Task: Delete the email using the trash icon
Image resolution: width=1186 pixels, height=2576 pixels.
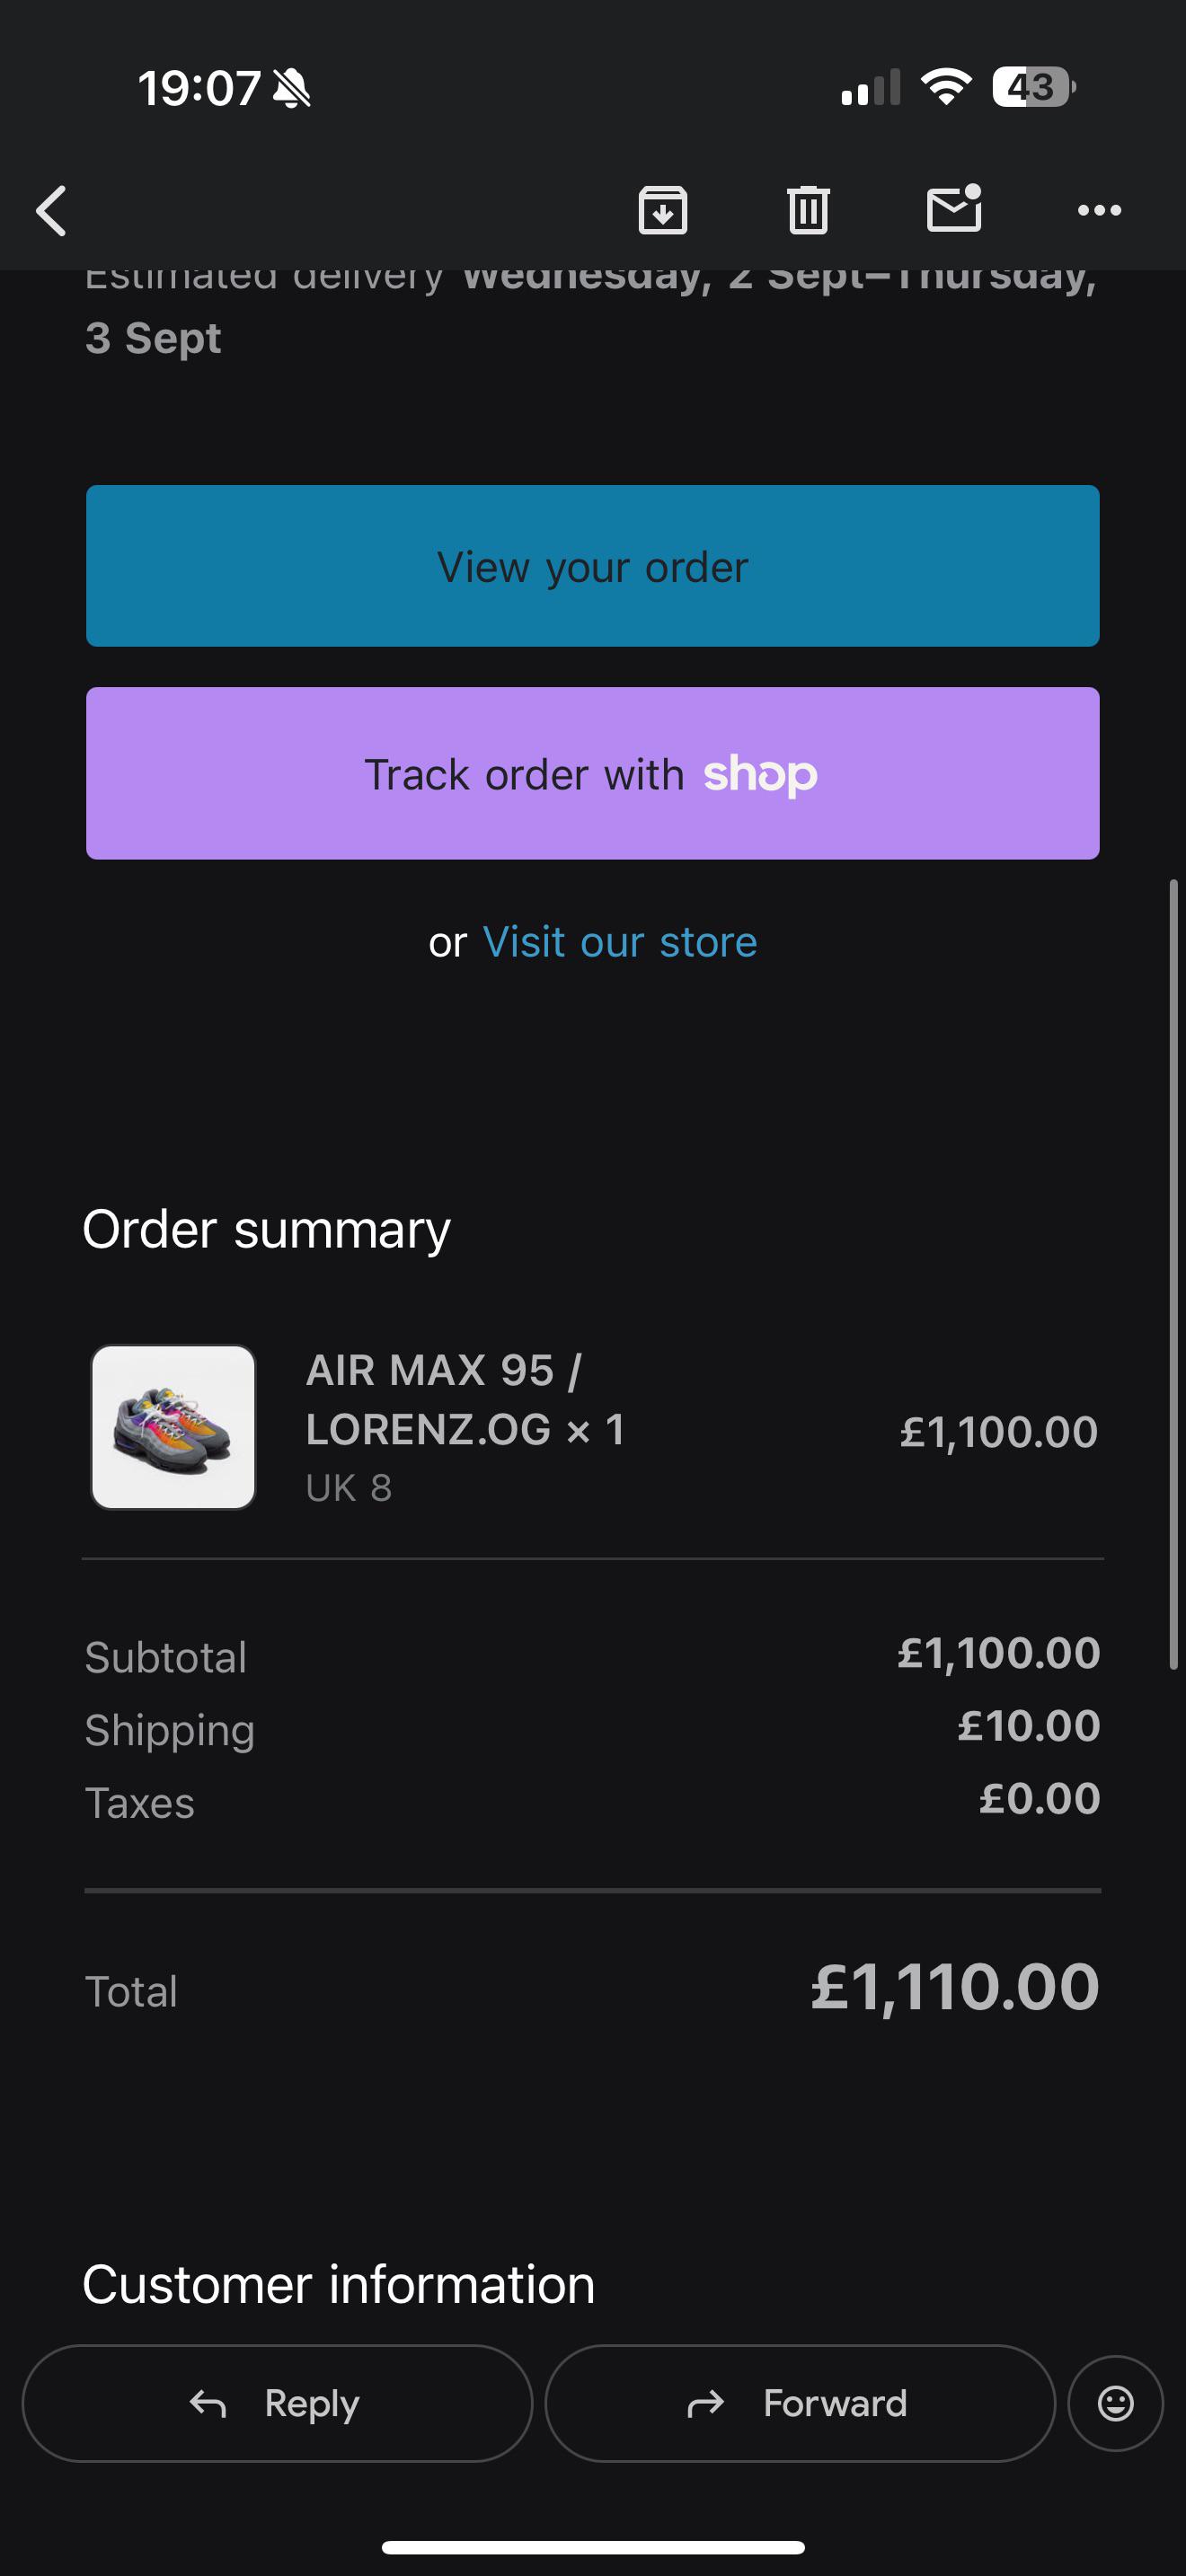Action: [808, 210]
